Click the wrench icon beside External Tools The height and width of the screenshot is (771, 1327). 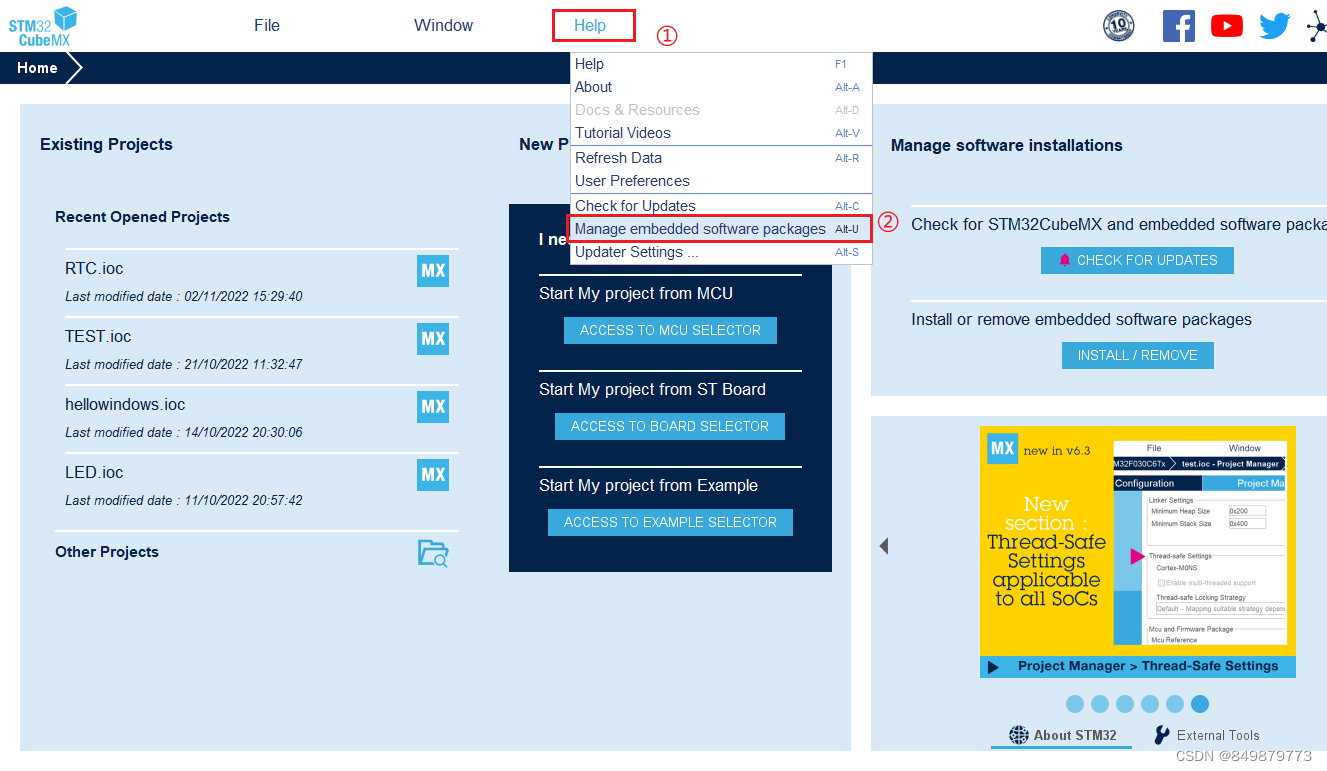click(x=1161, y=735)
